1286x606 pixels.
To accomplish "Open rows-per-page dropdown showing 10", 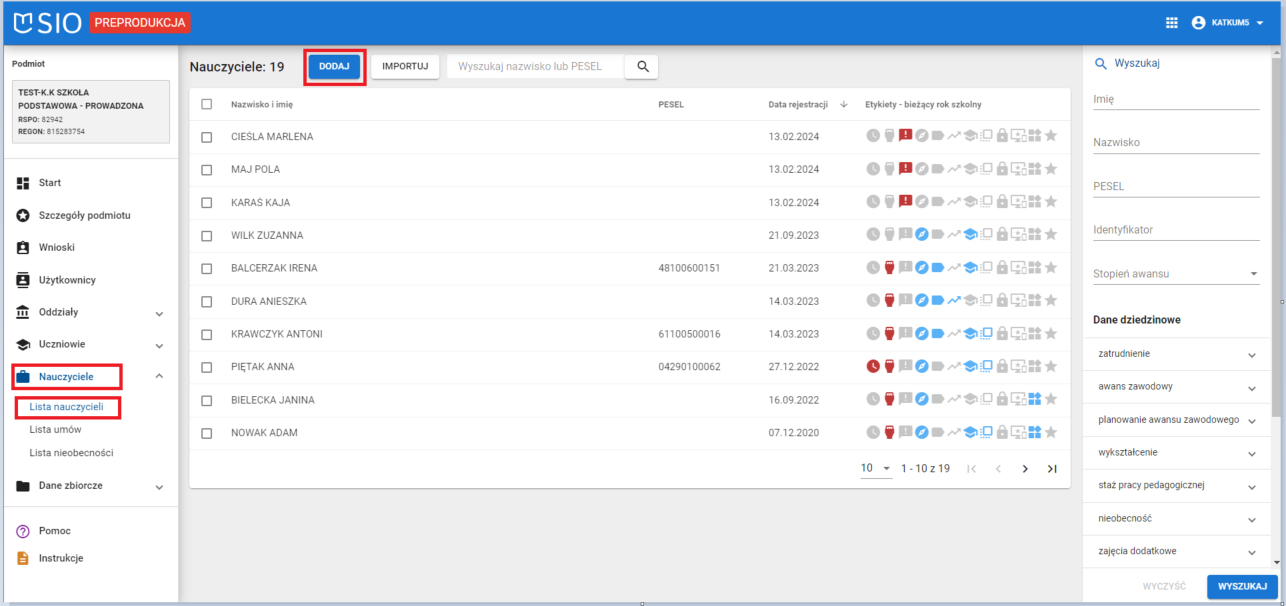I will pos(875,469).
